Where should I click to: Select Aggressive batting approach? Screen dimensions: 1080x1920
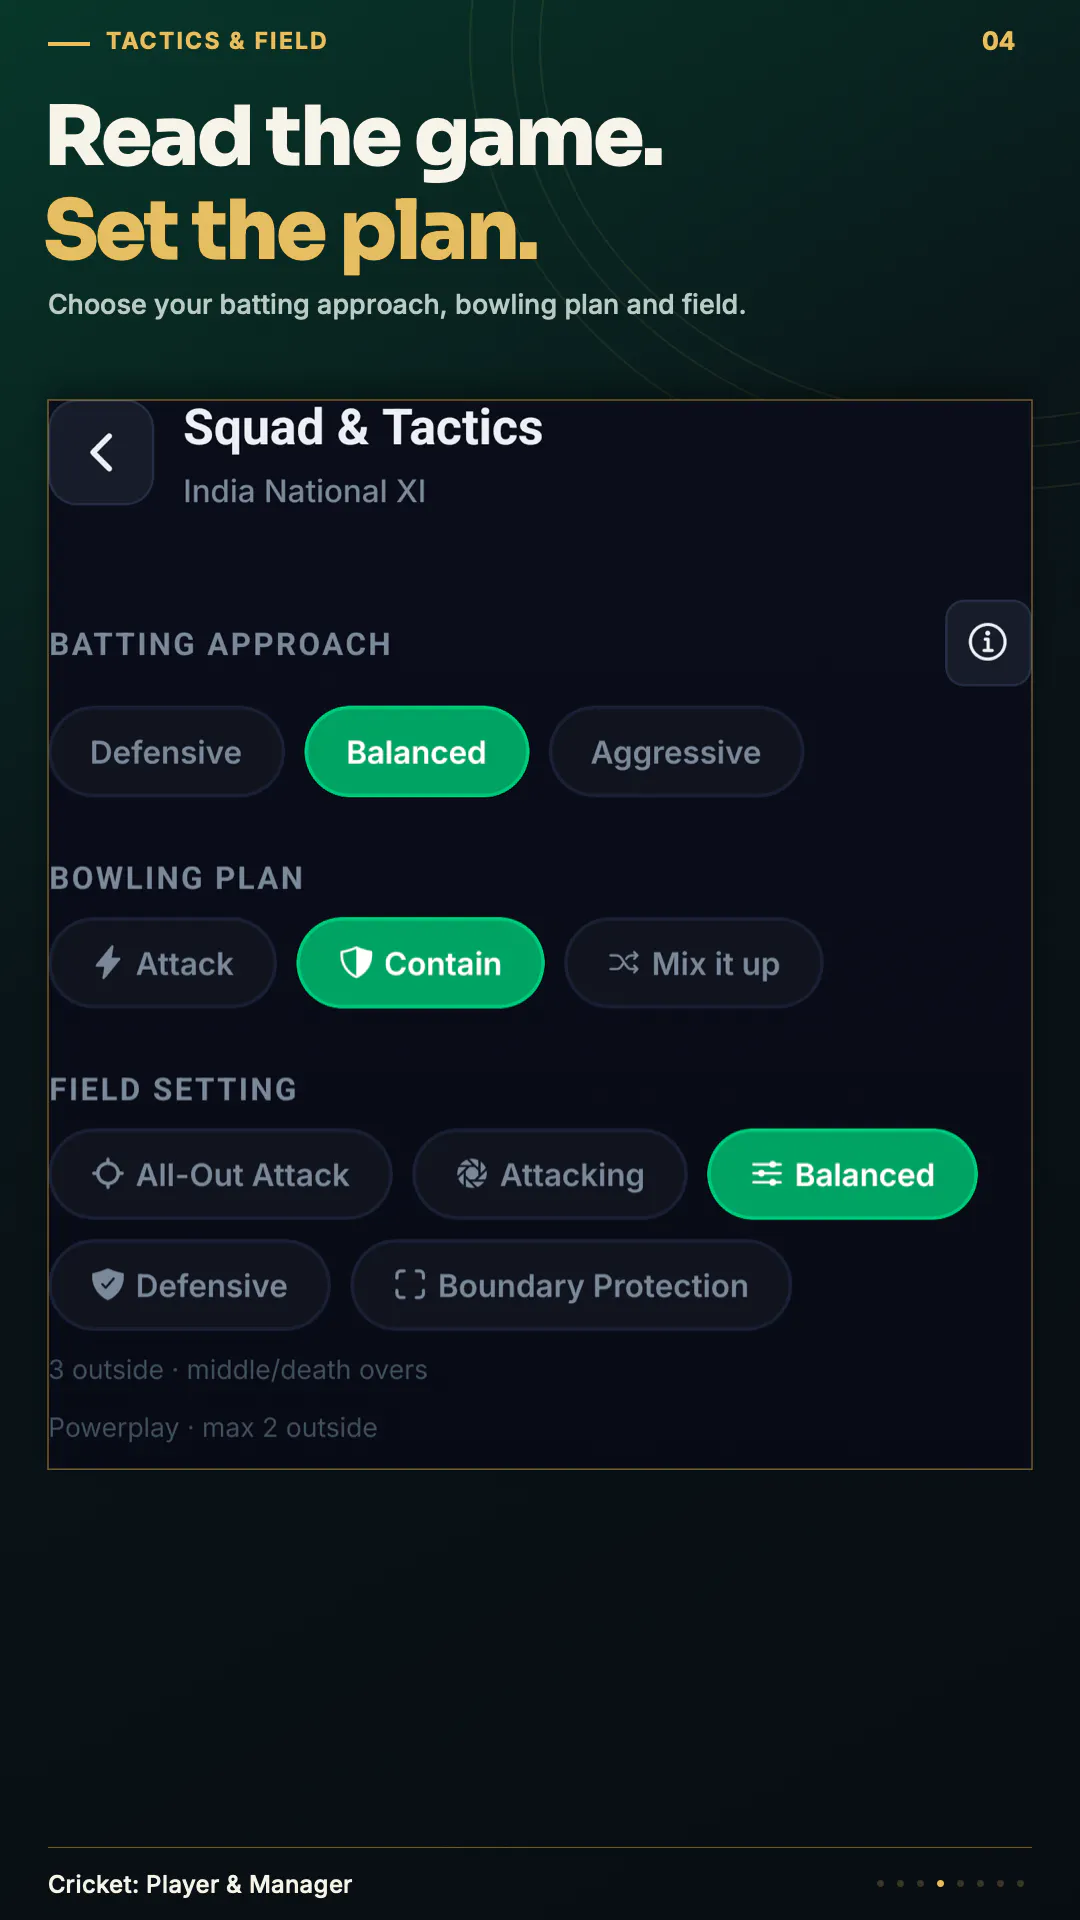[x=676, y=752]
